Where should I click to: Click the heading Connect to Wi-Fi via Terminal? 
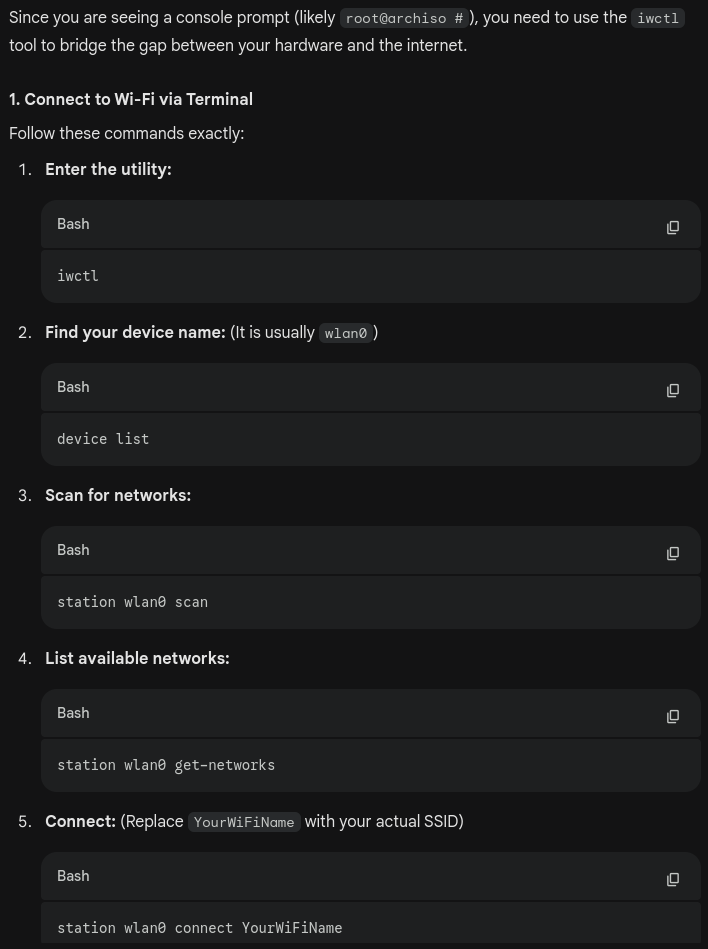click(131, 99)
